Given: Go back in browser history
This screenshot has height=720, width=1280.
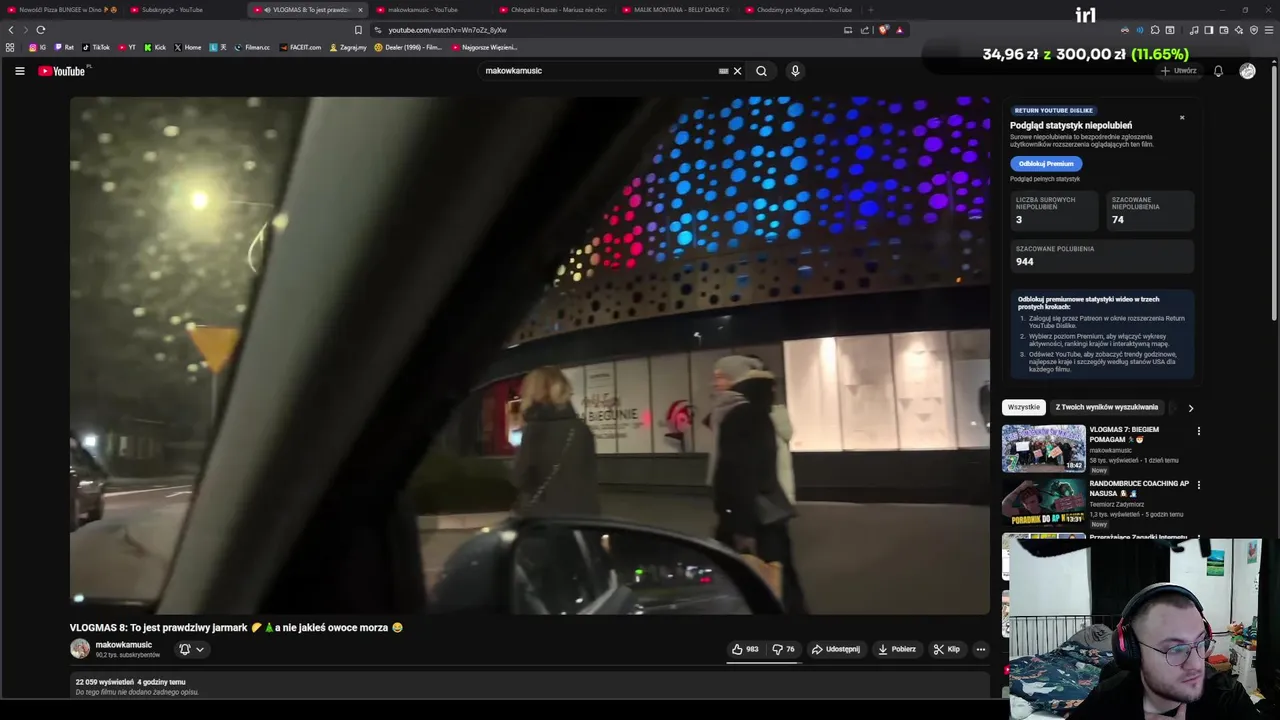Looking at the screenshot, I should tap(11, 30).
